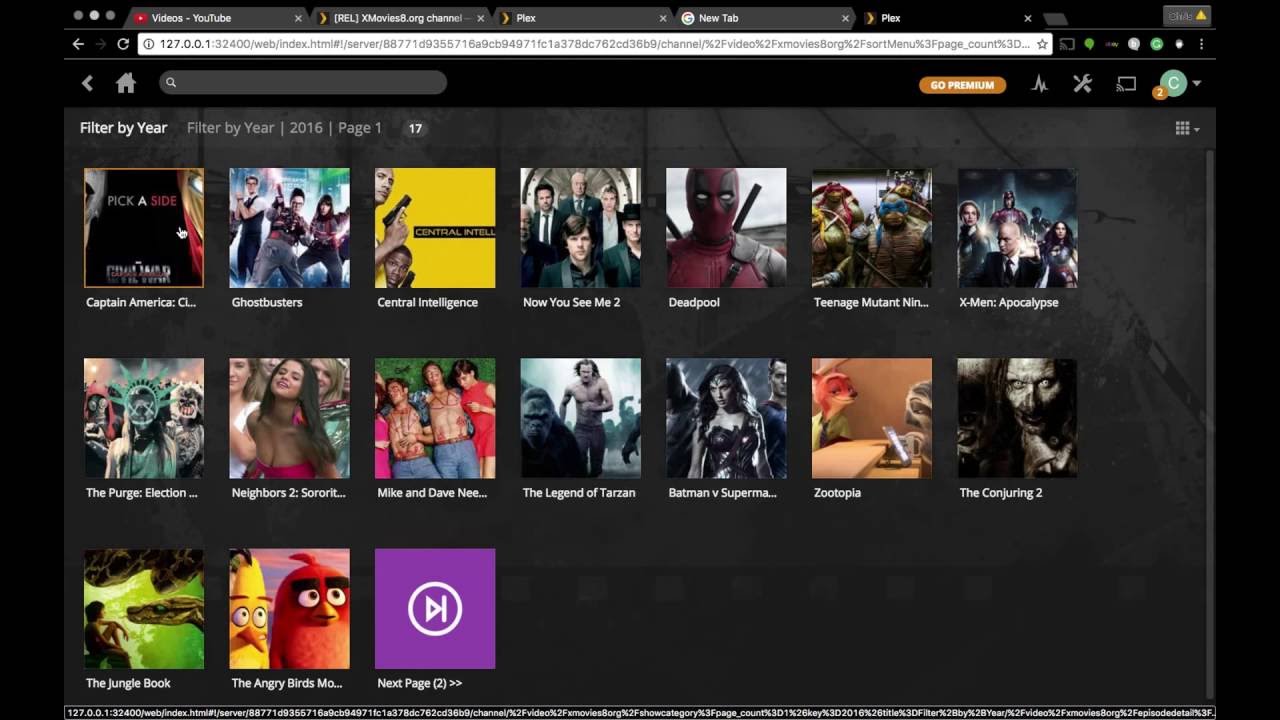
Task: Click the GO PREMIUM button
Action: (x=962, y=85)
